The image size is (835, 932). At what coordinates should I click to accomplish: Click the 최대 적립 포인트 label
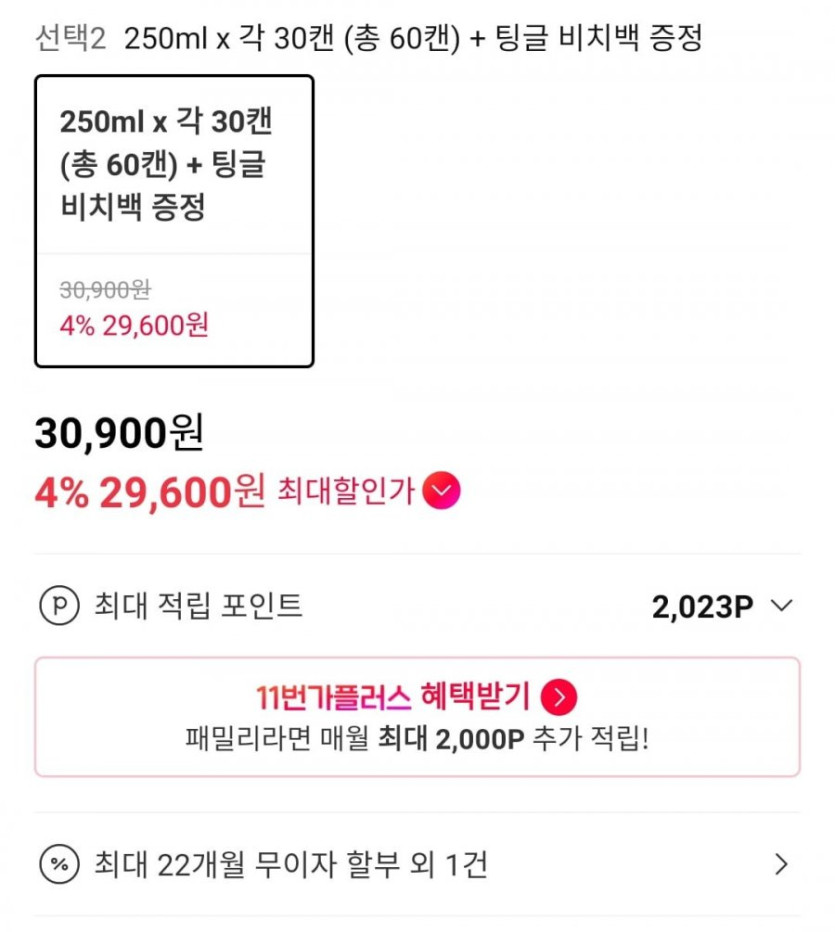point(197,606)
